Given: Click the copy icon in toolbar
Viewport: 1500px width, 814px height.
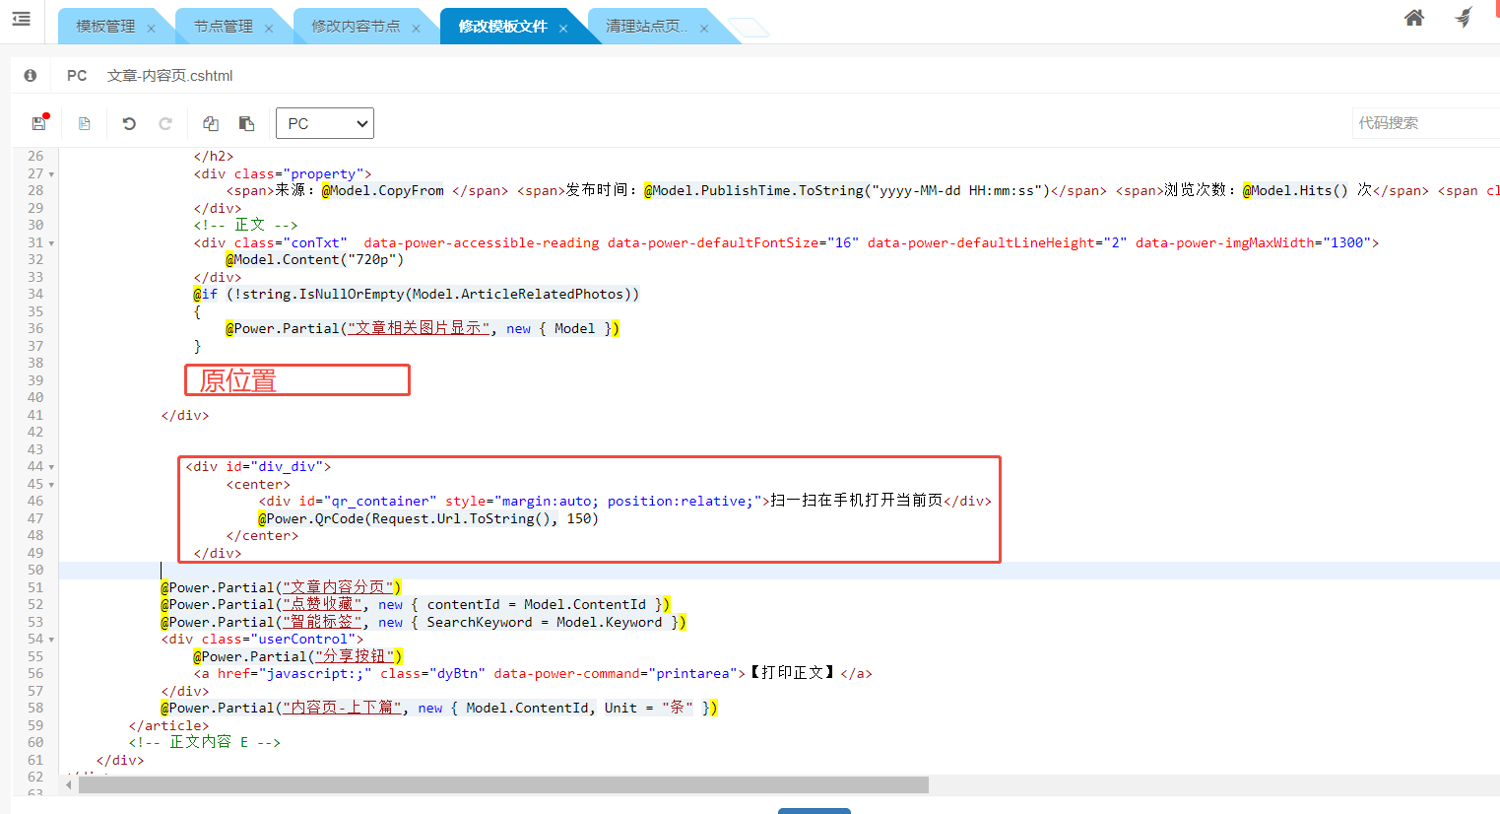Looking at the screenshot, I should pyautogui.click(x=210, y=123).
